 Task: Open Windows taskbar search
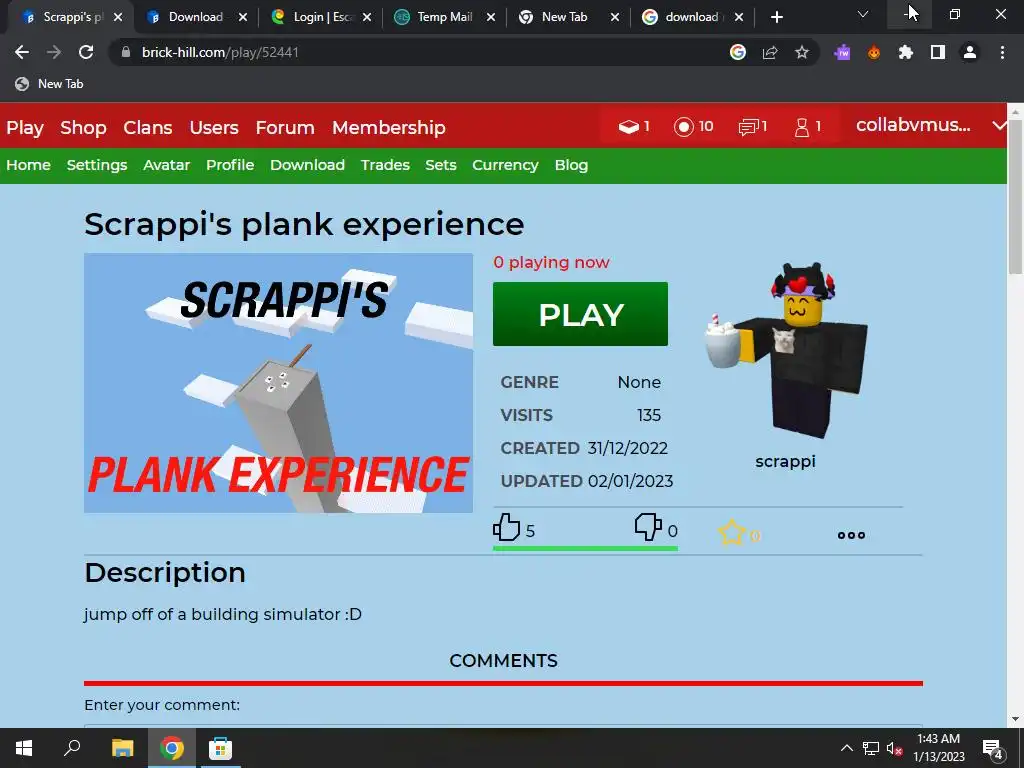point(72,748)
